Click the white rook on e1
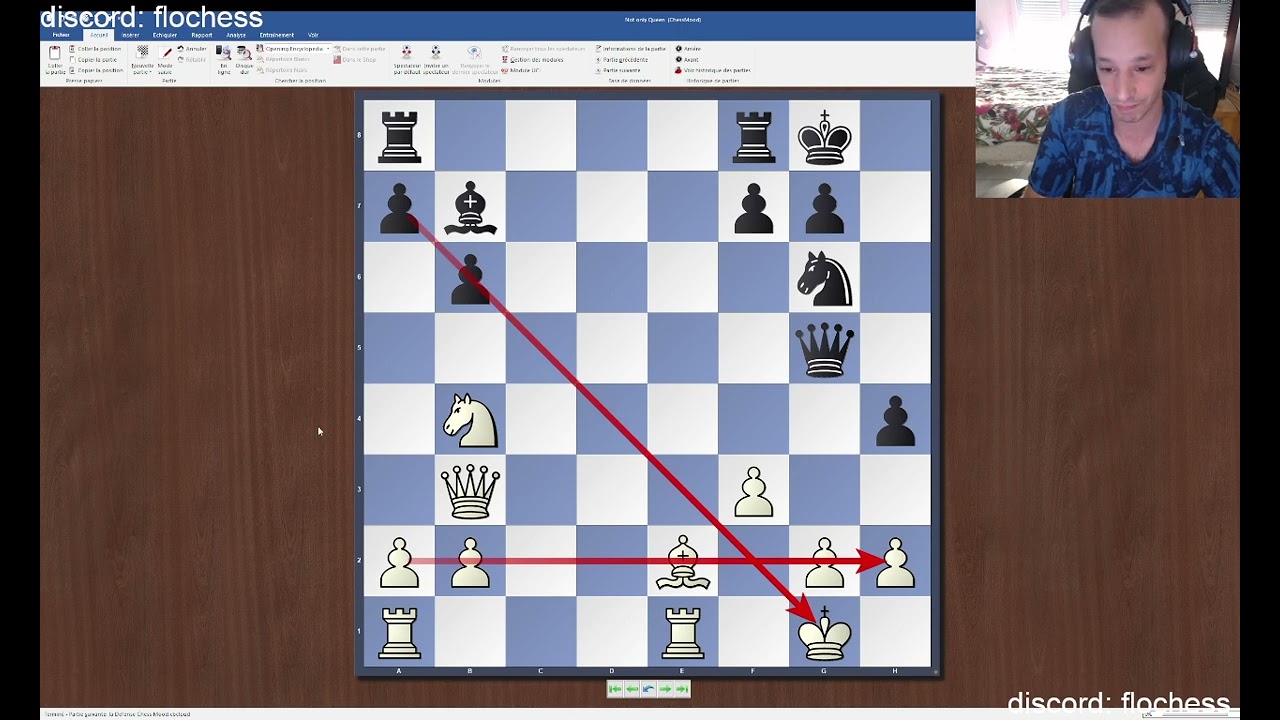This screenshot has height=720, width=1280. click(683, 634)
